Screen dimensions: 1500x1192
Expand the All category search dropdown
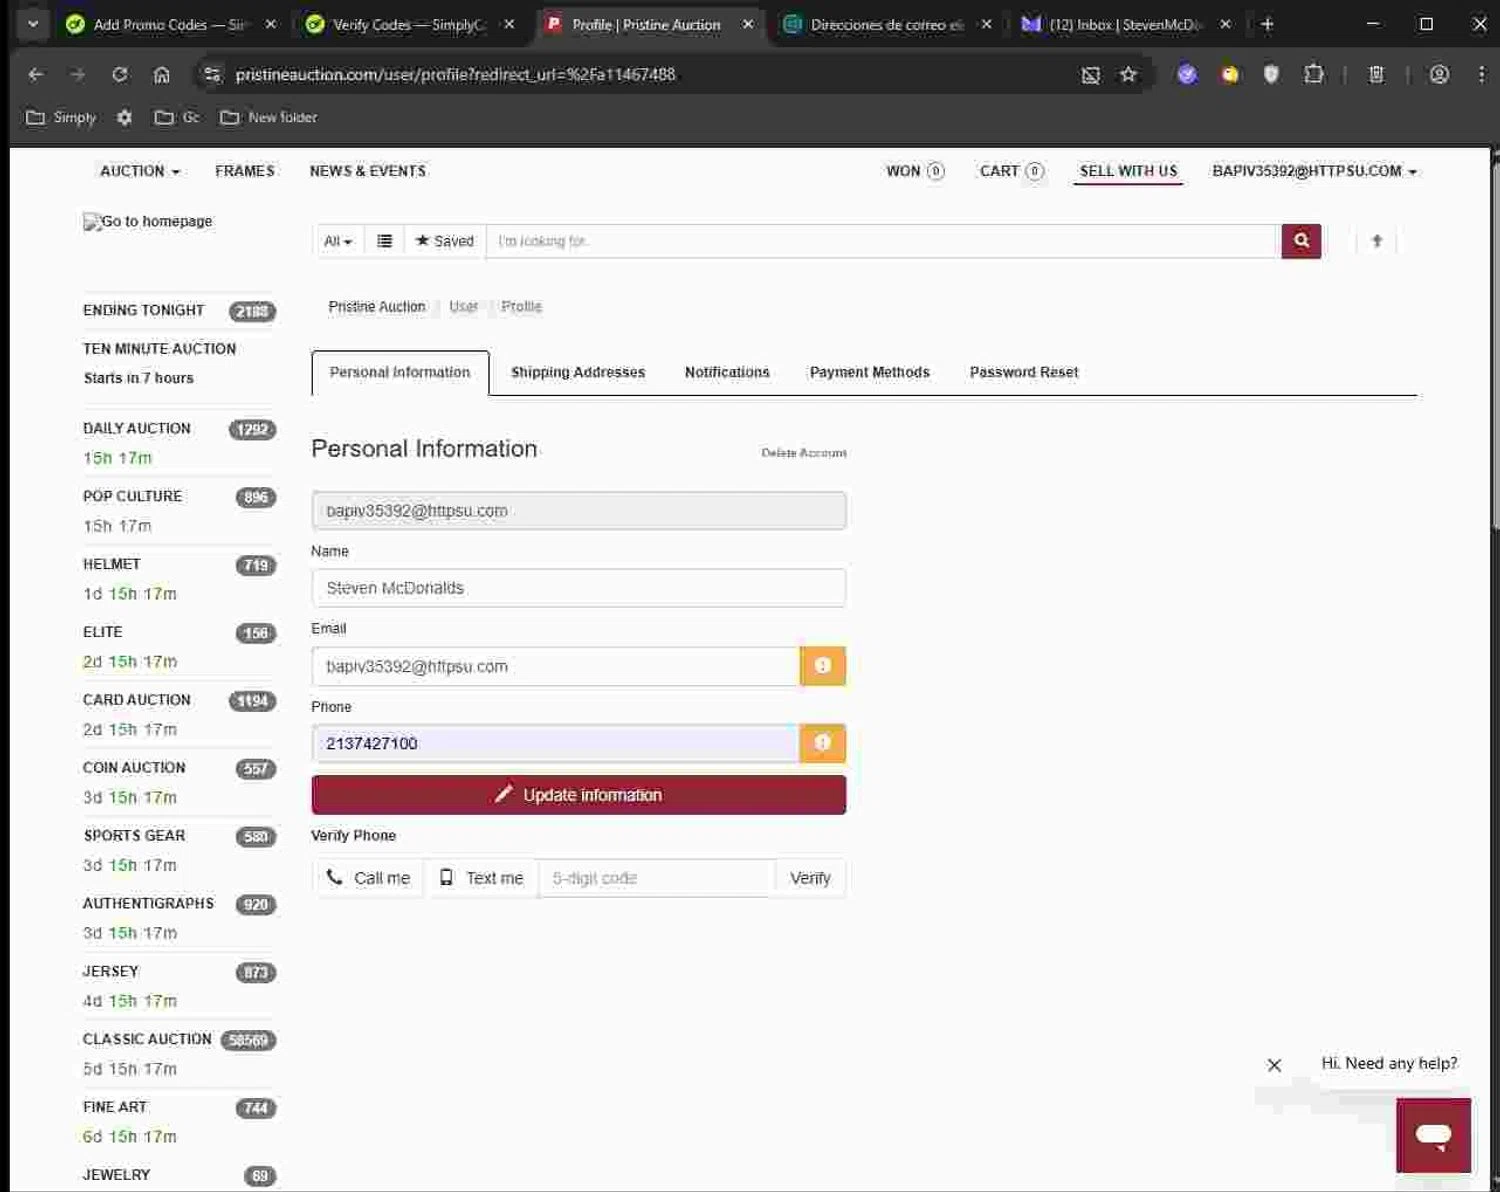(x=338, y=241)
